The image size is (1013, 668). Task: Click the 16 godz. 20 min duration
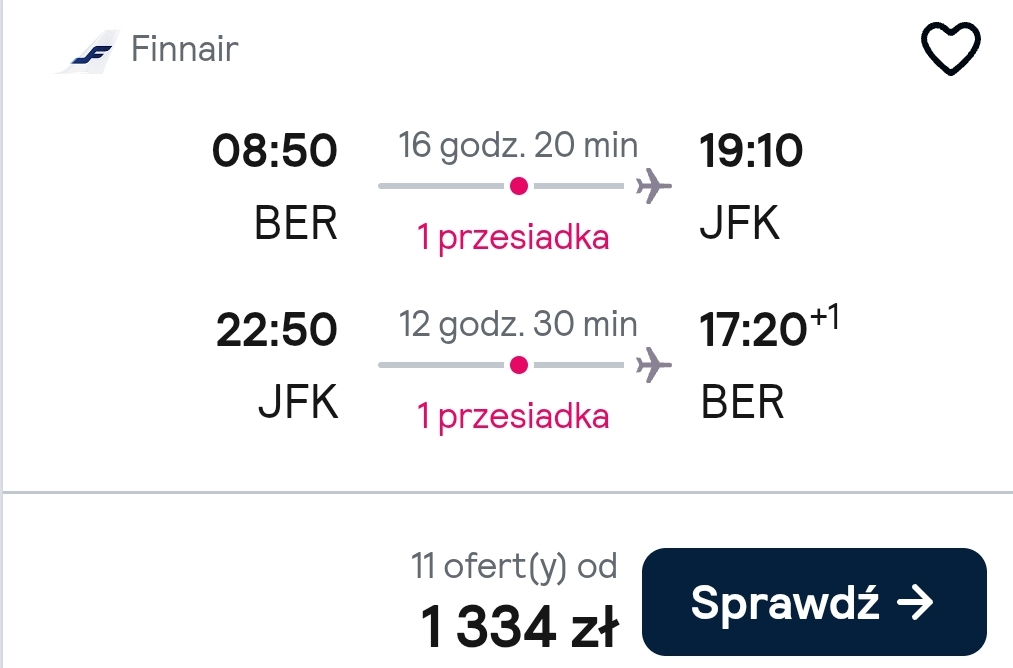518,145
